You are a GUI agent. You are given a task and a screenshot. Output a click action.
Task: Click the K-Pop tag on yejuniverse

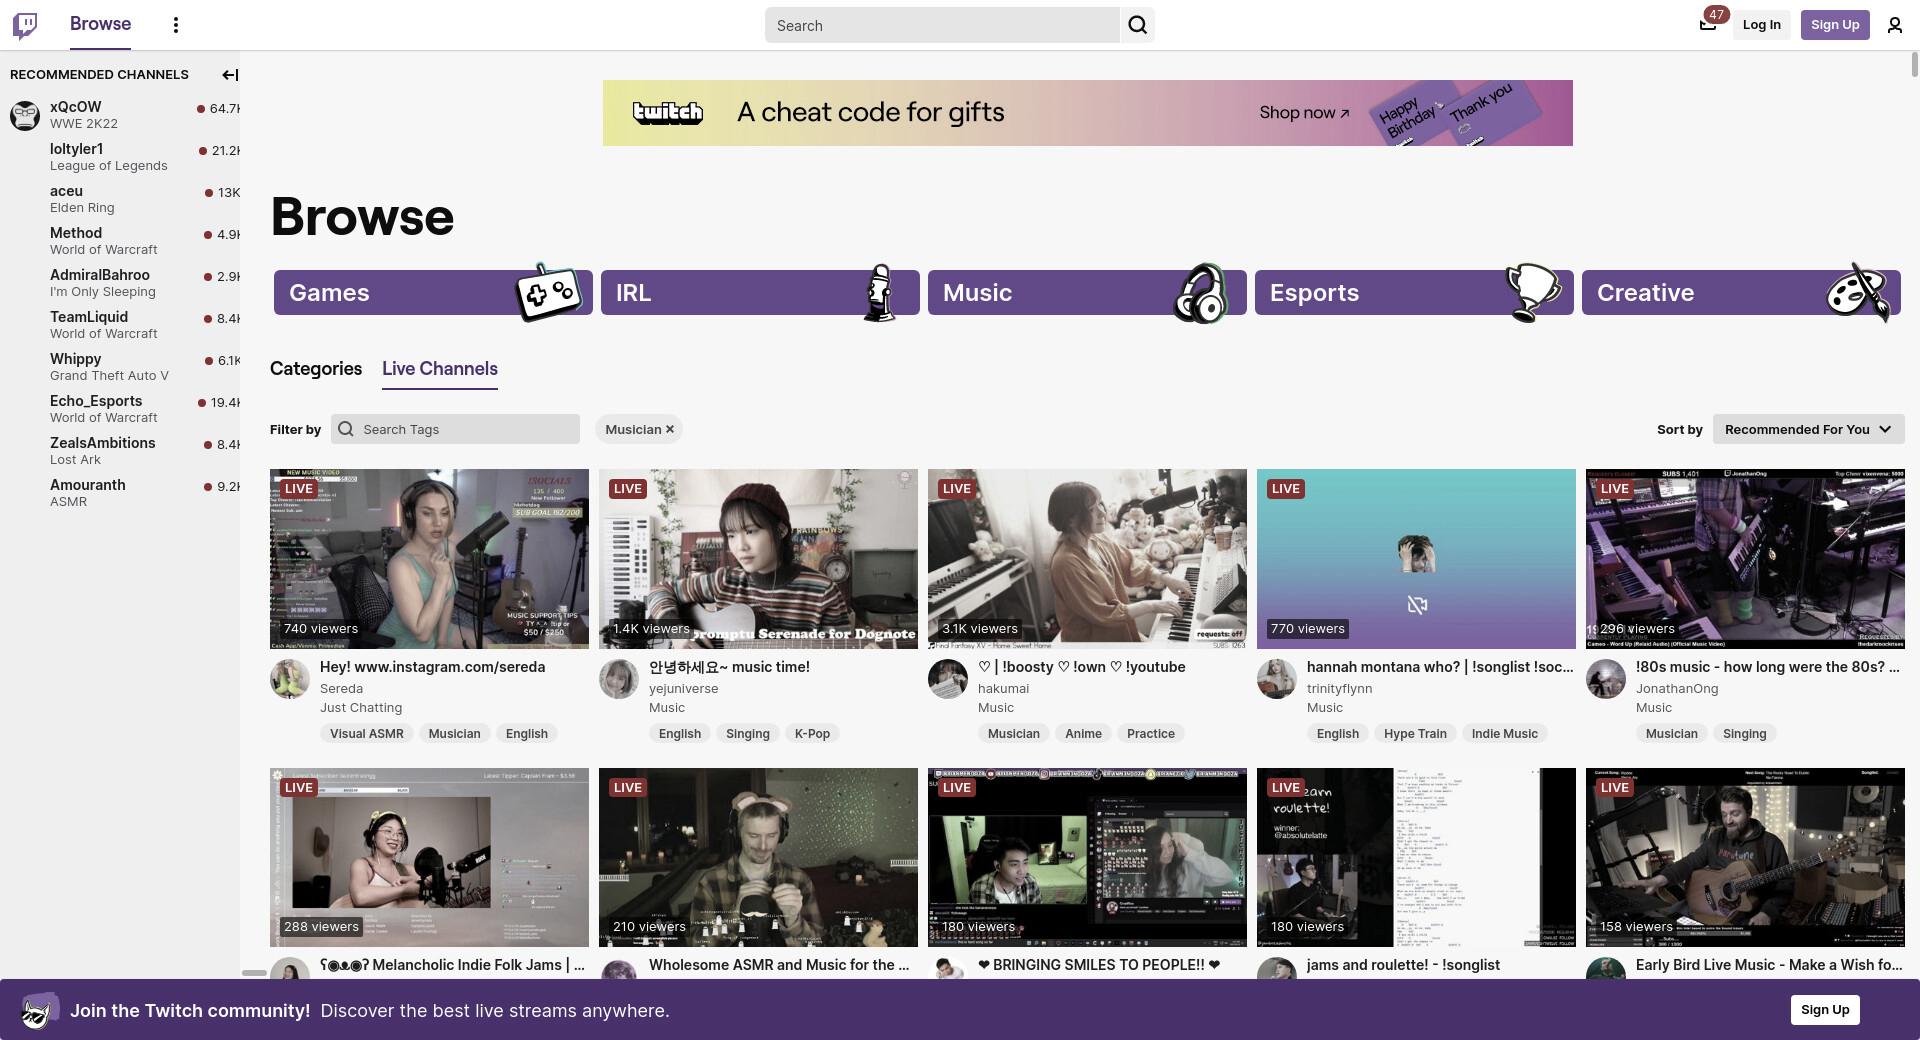(x=812, y=733)
